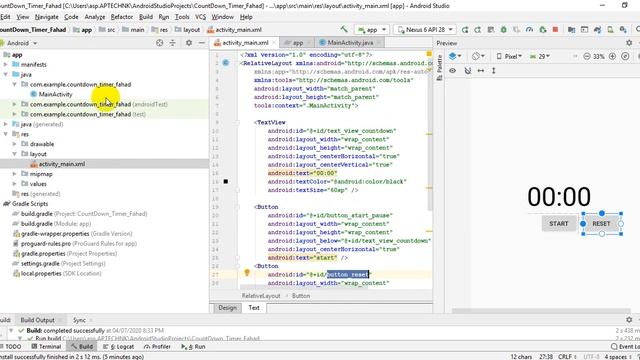Click the vertical expand arrows icon

[493, 71]
